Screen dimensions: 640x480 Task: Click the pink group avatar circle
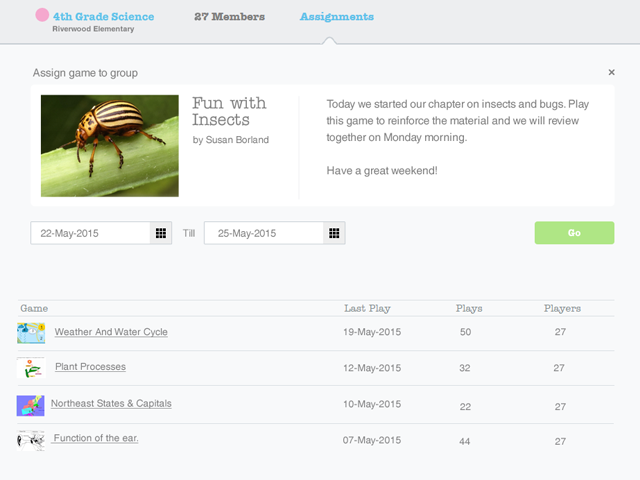point(42,15)
